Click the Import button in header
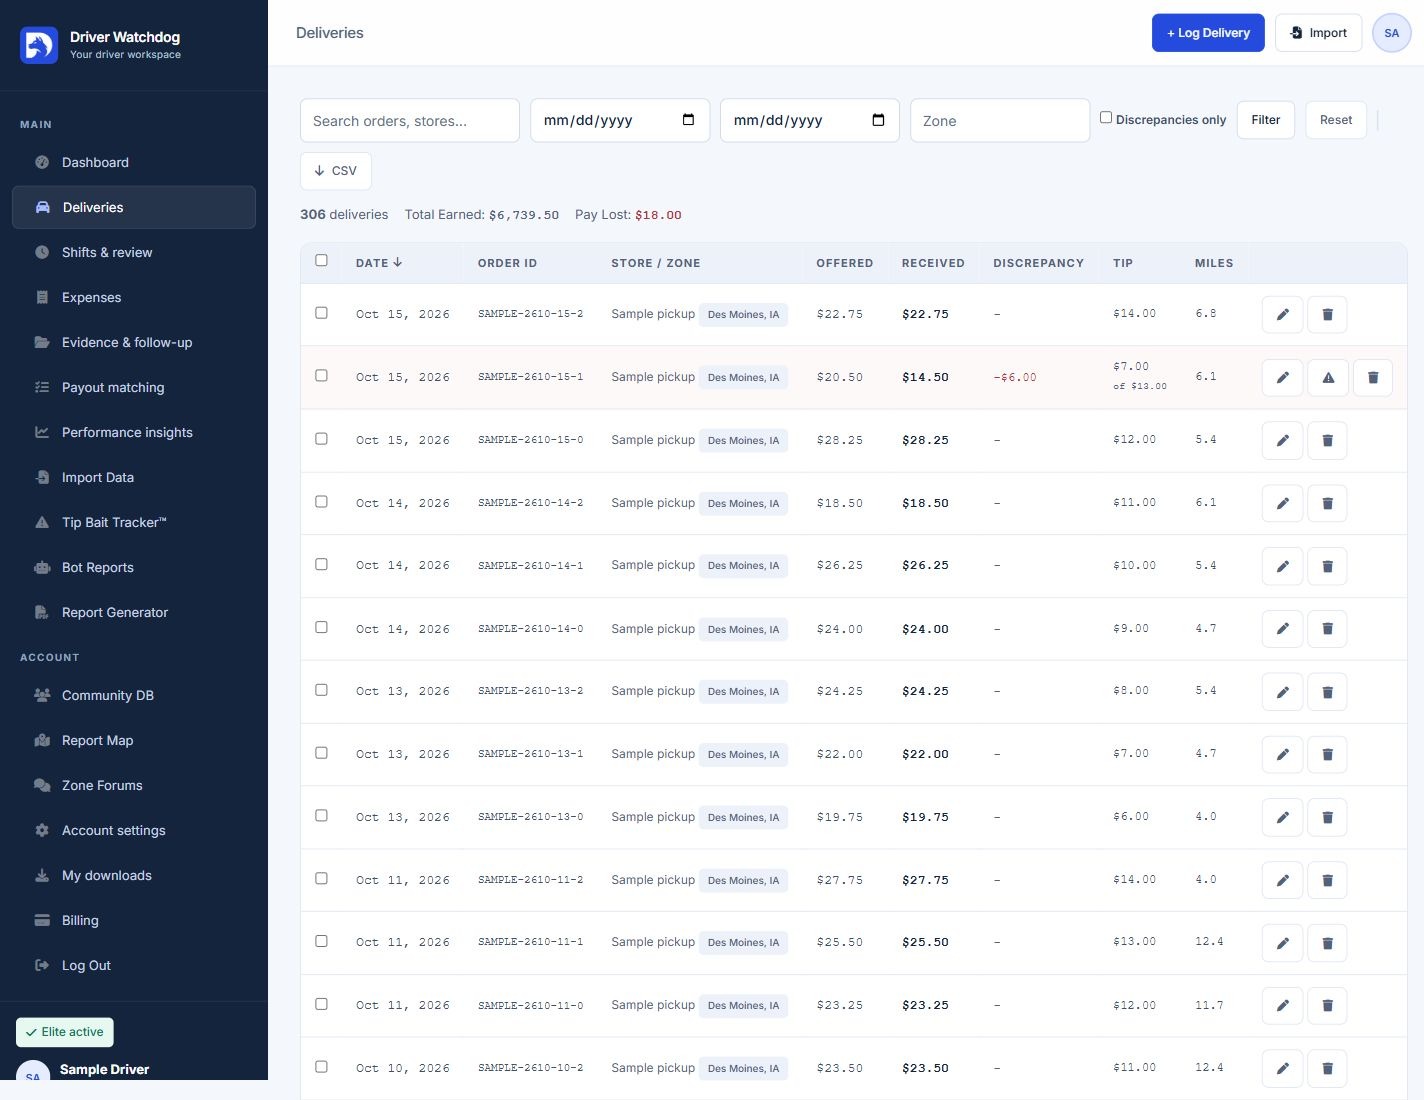 pos(1318,33)
